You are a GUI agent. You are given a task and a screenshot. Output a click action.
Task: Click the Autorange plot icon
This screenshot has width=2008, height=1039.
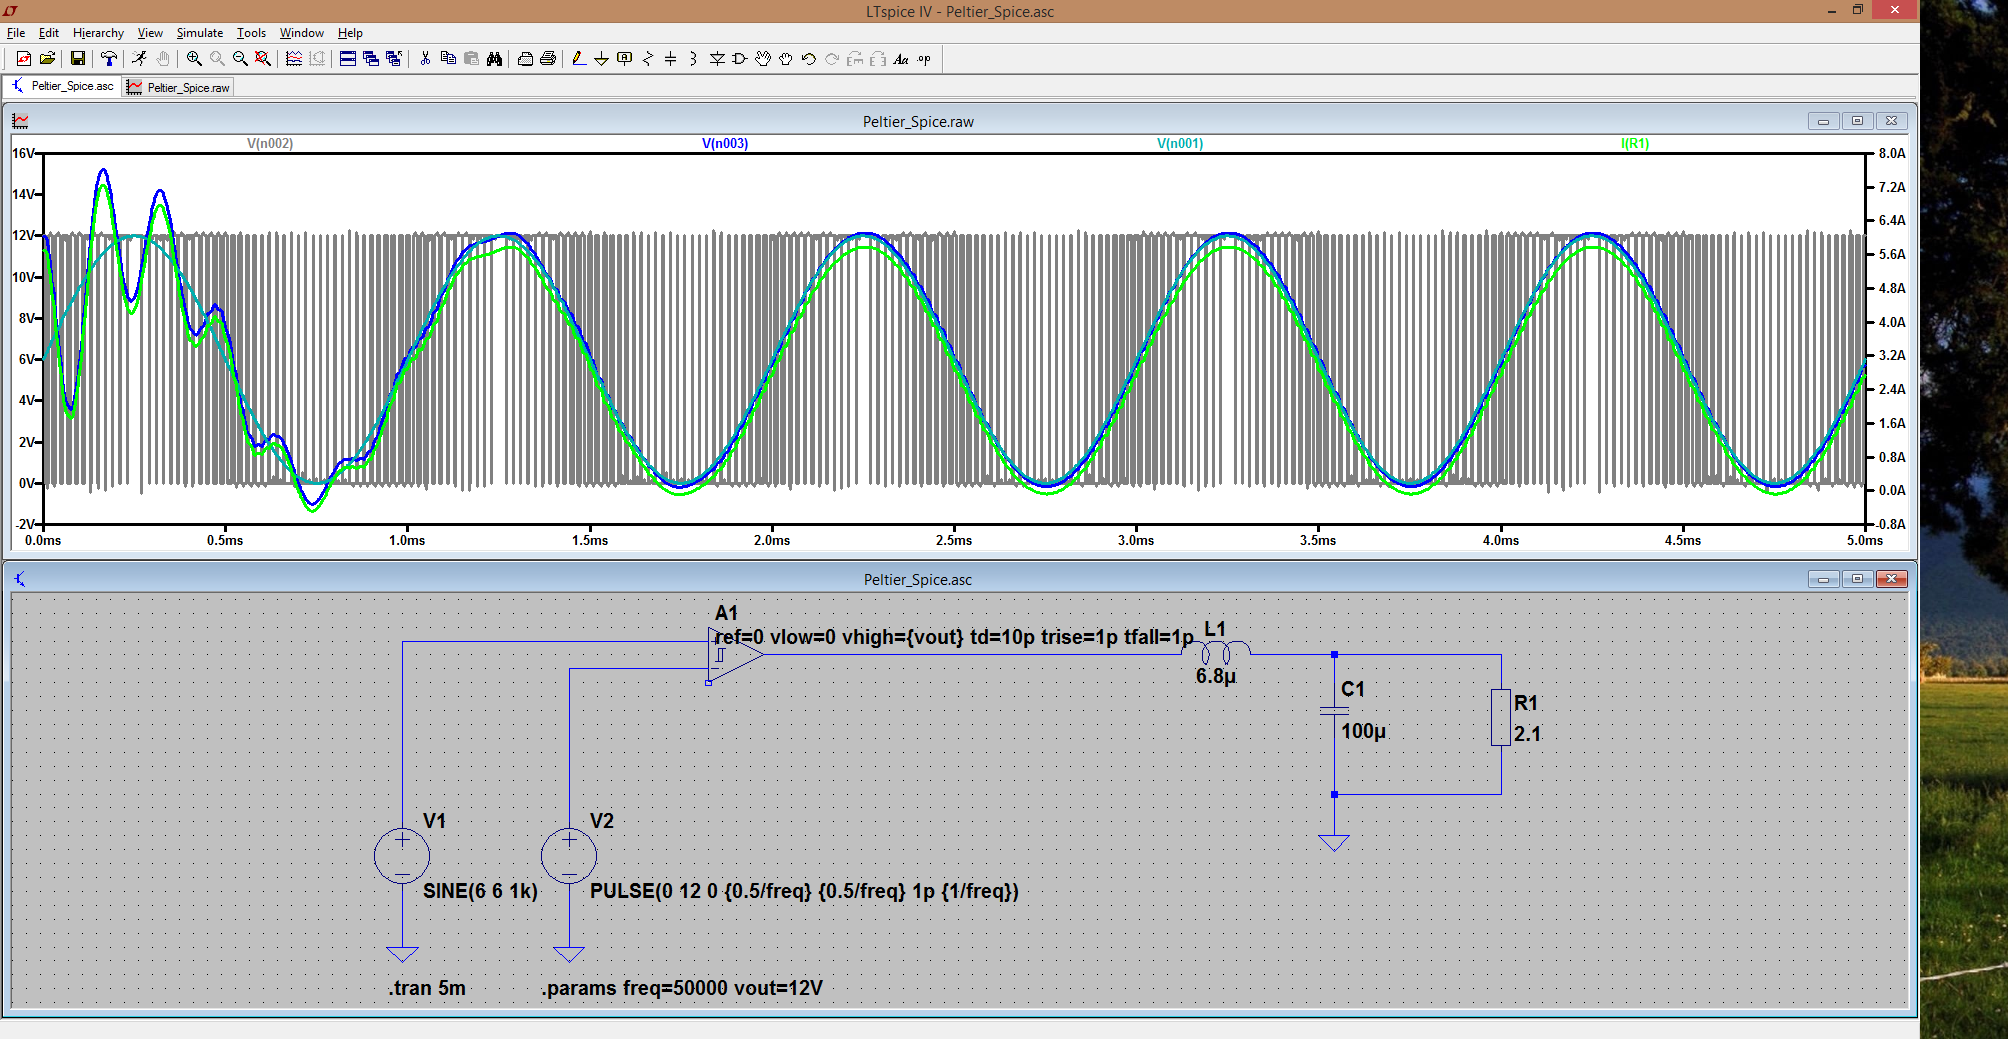294,59
